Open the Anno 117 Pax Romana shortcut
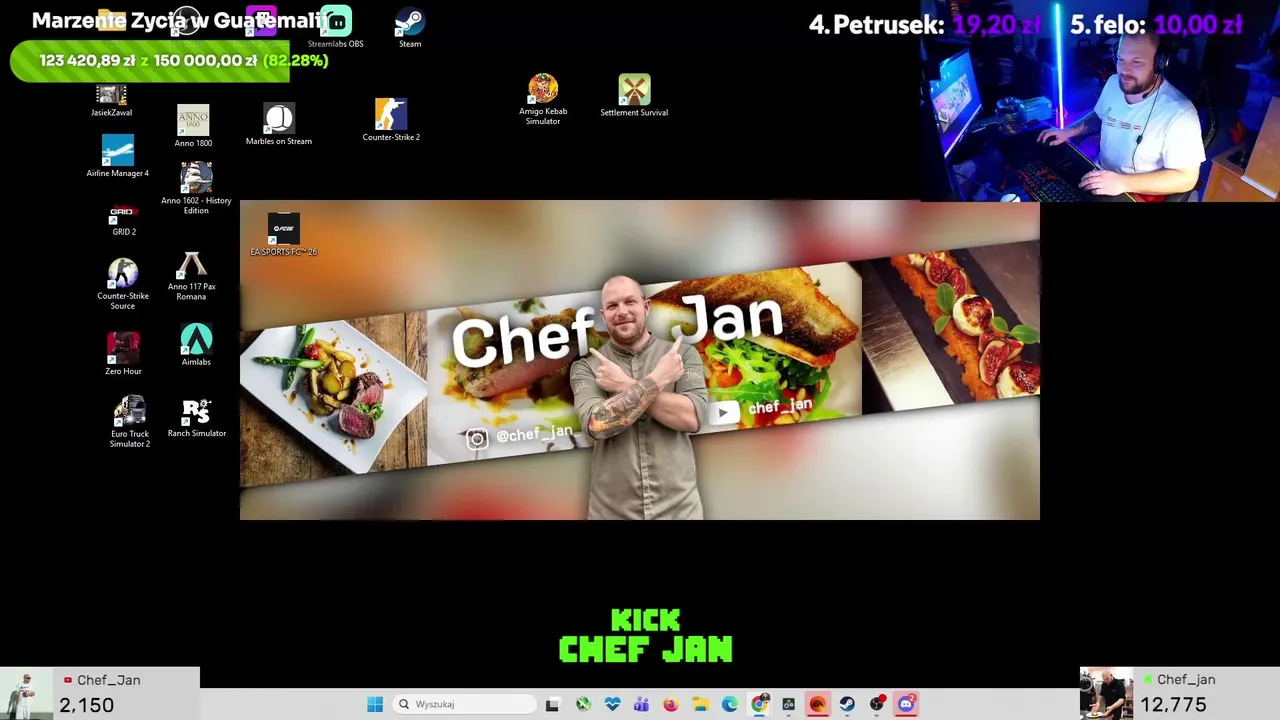1280x720 pixels. click(191, 277)
